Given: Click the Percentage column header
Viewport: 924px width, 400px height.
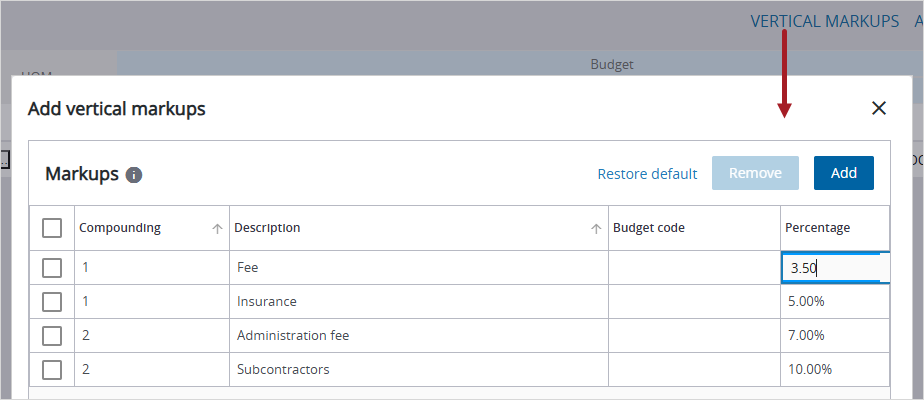Looking at the screenshot, I should click(x=817, y=228).
